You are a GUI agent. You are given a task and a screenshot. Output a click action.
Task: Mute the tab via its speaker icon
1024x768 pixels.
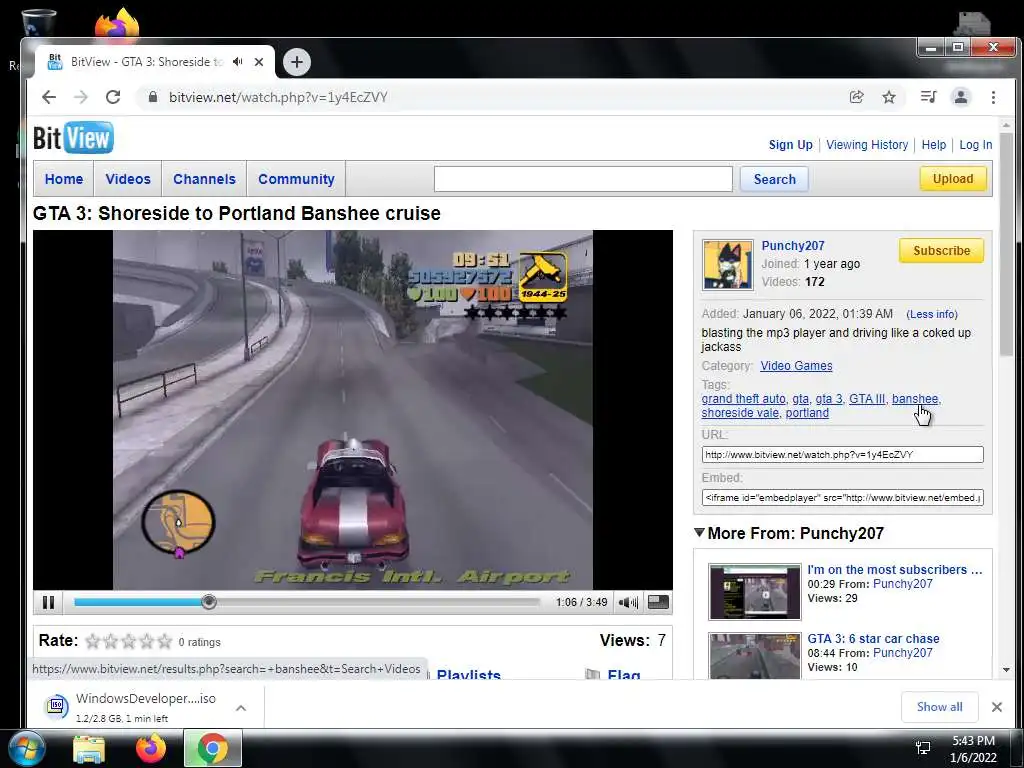[238, 61]
